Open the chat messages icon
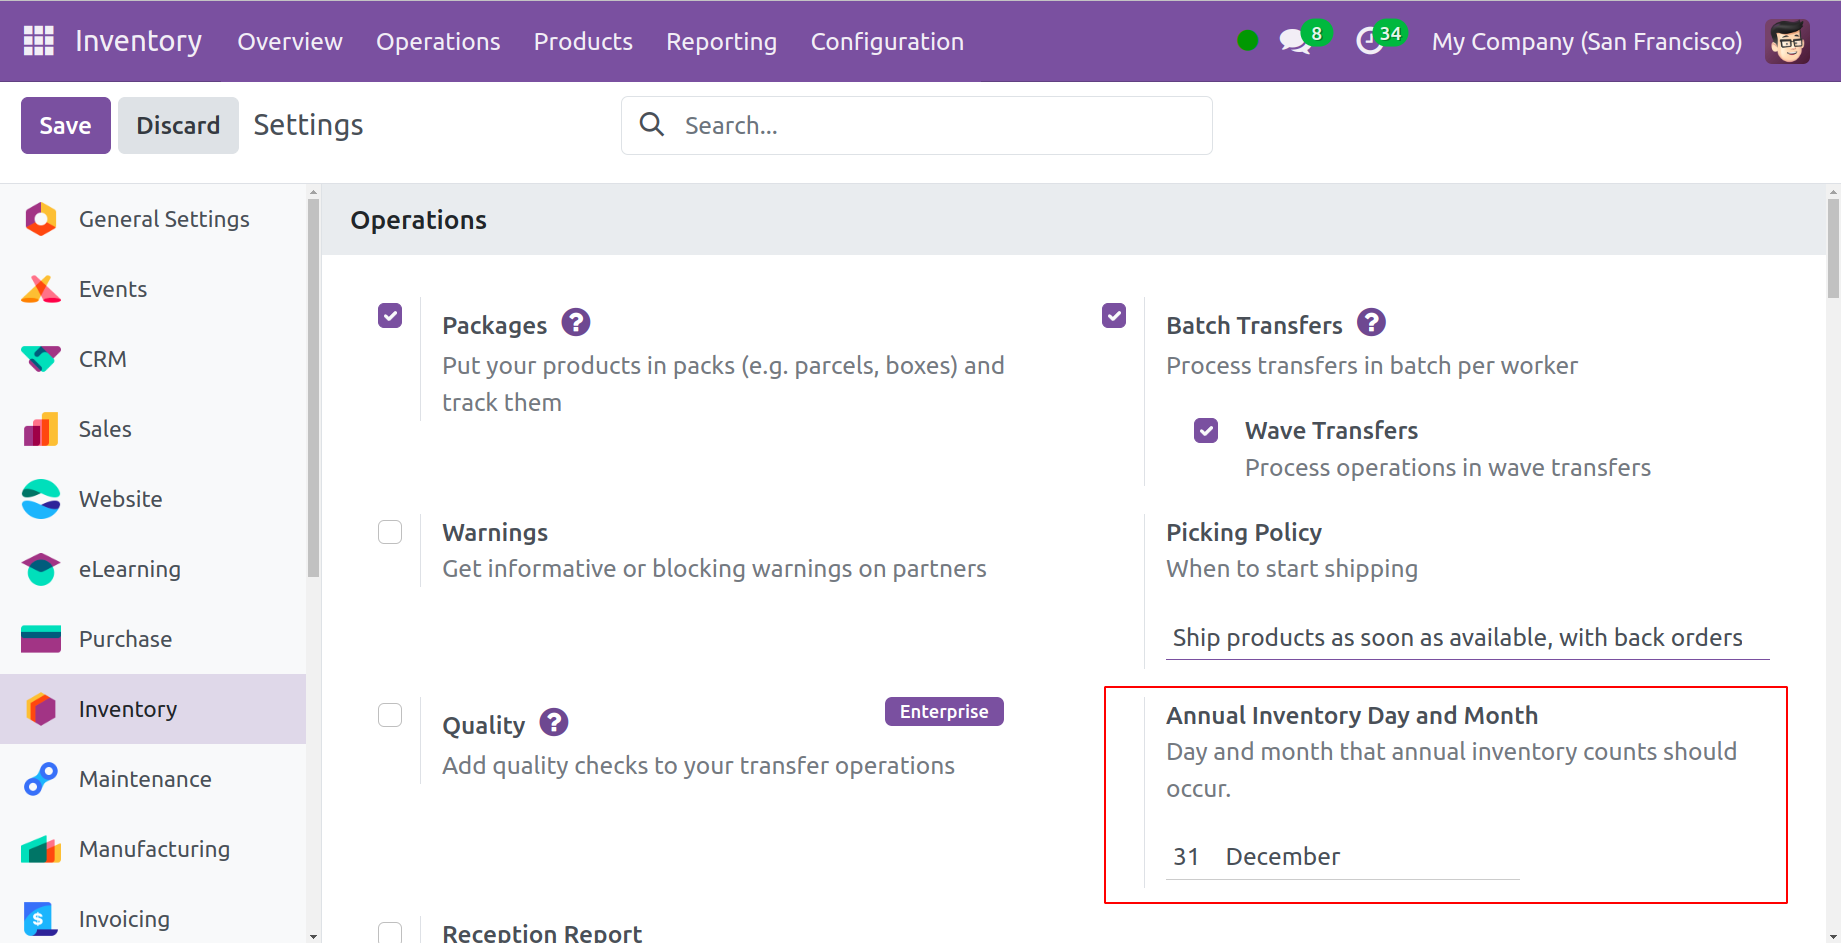The width and height of the screenshot is (1841, 943). coord(1294,41)
